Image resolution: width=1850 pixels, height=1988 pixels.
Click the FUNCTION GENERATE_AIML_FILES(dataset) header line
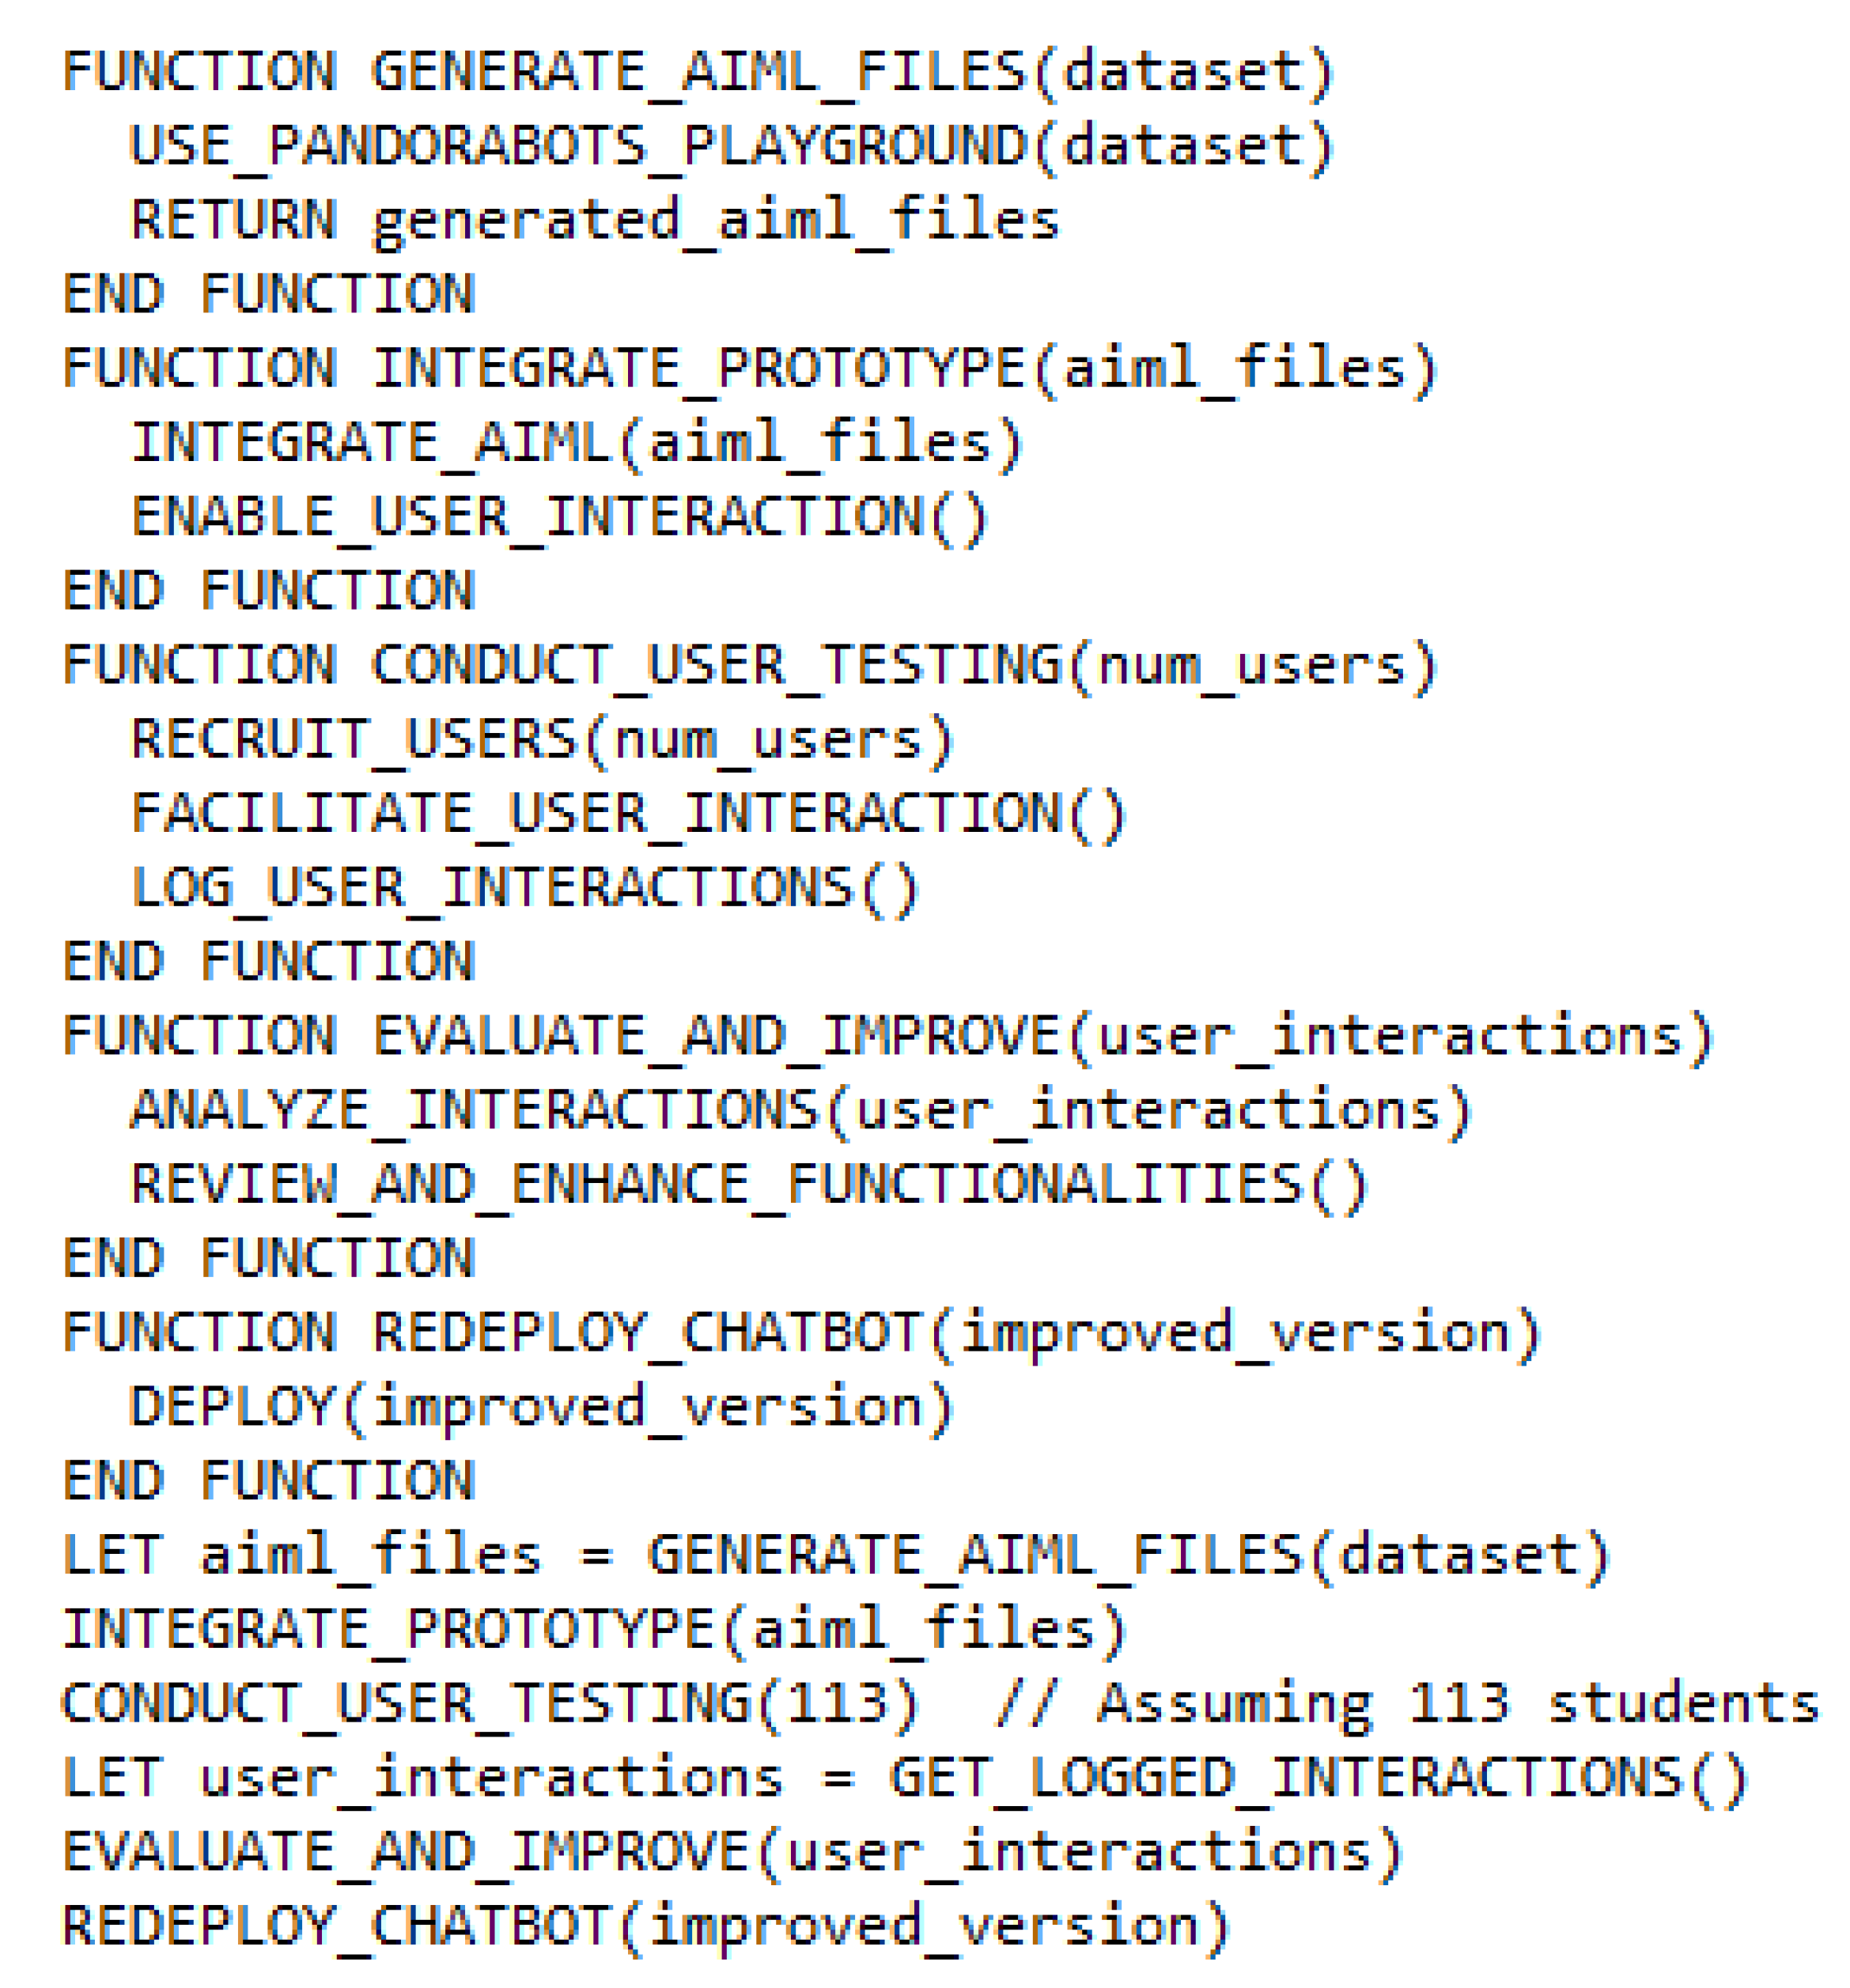[x=697, y=72]
